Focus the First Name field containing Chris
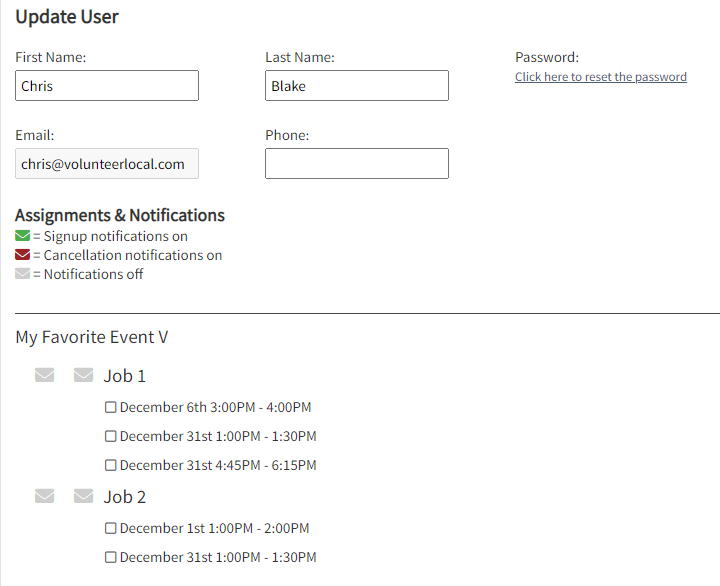The height and width of the screenshot is (586, 720). [x=107, y=85]
